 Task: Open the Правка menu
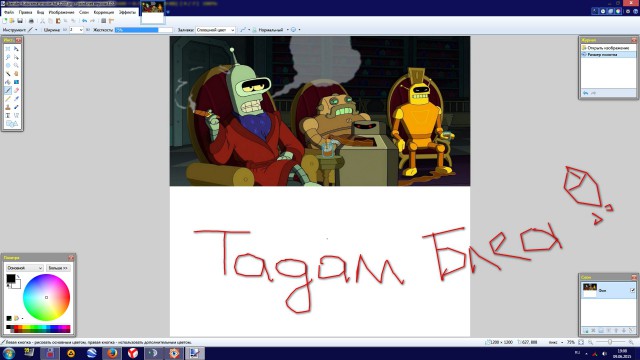(x=25, y=12)
